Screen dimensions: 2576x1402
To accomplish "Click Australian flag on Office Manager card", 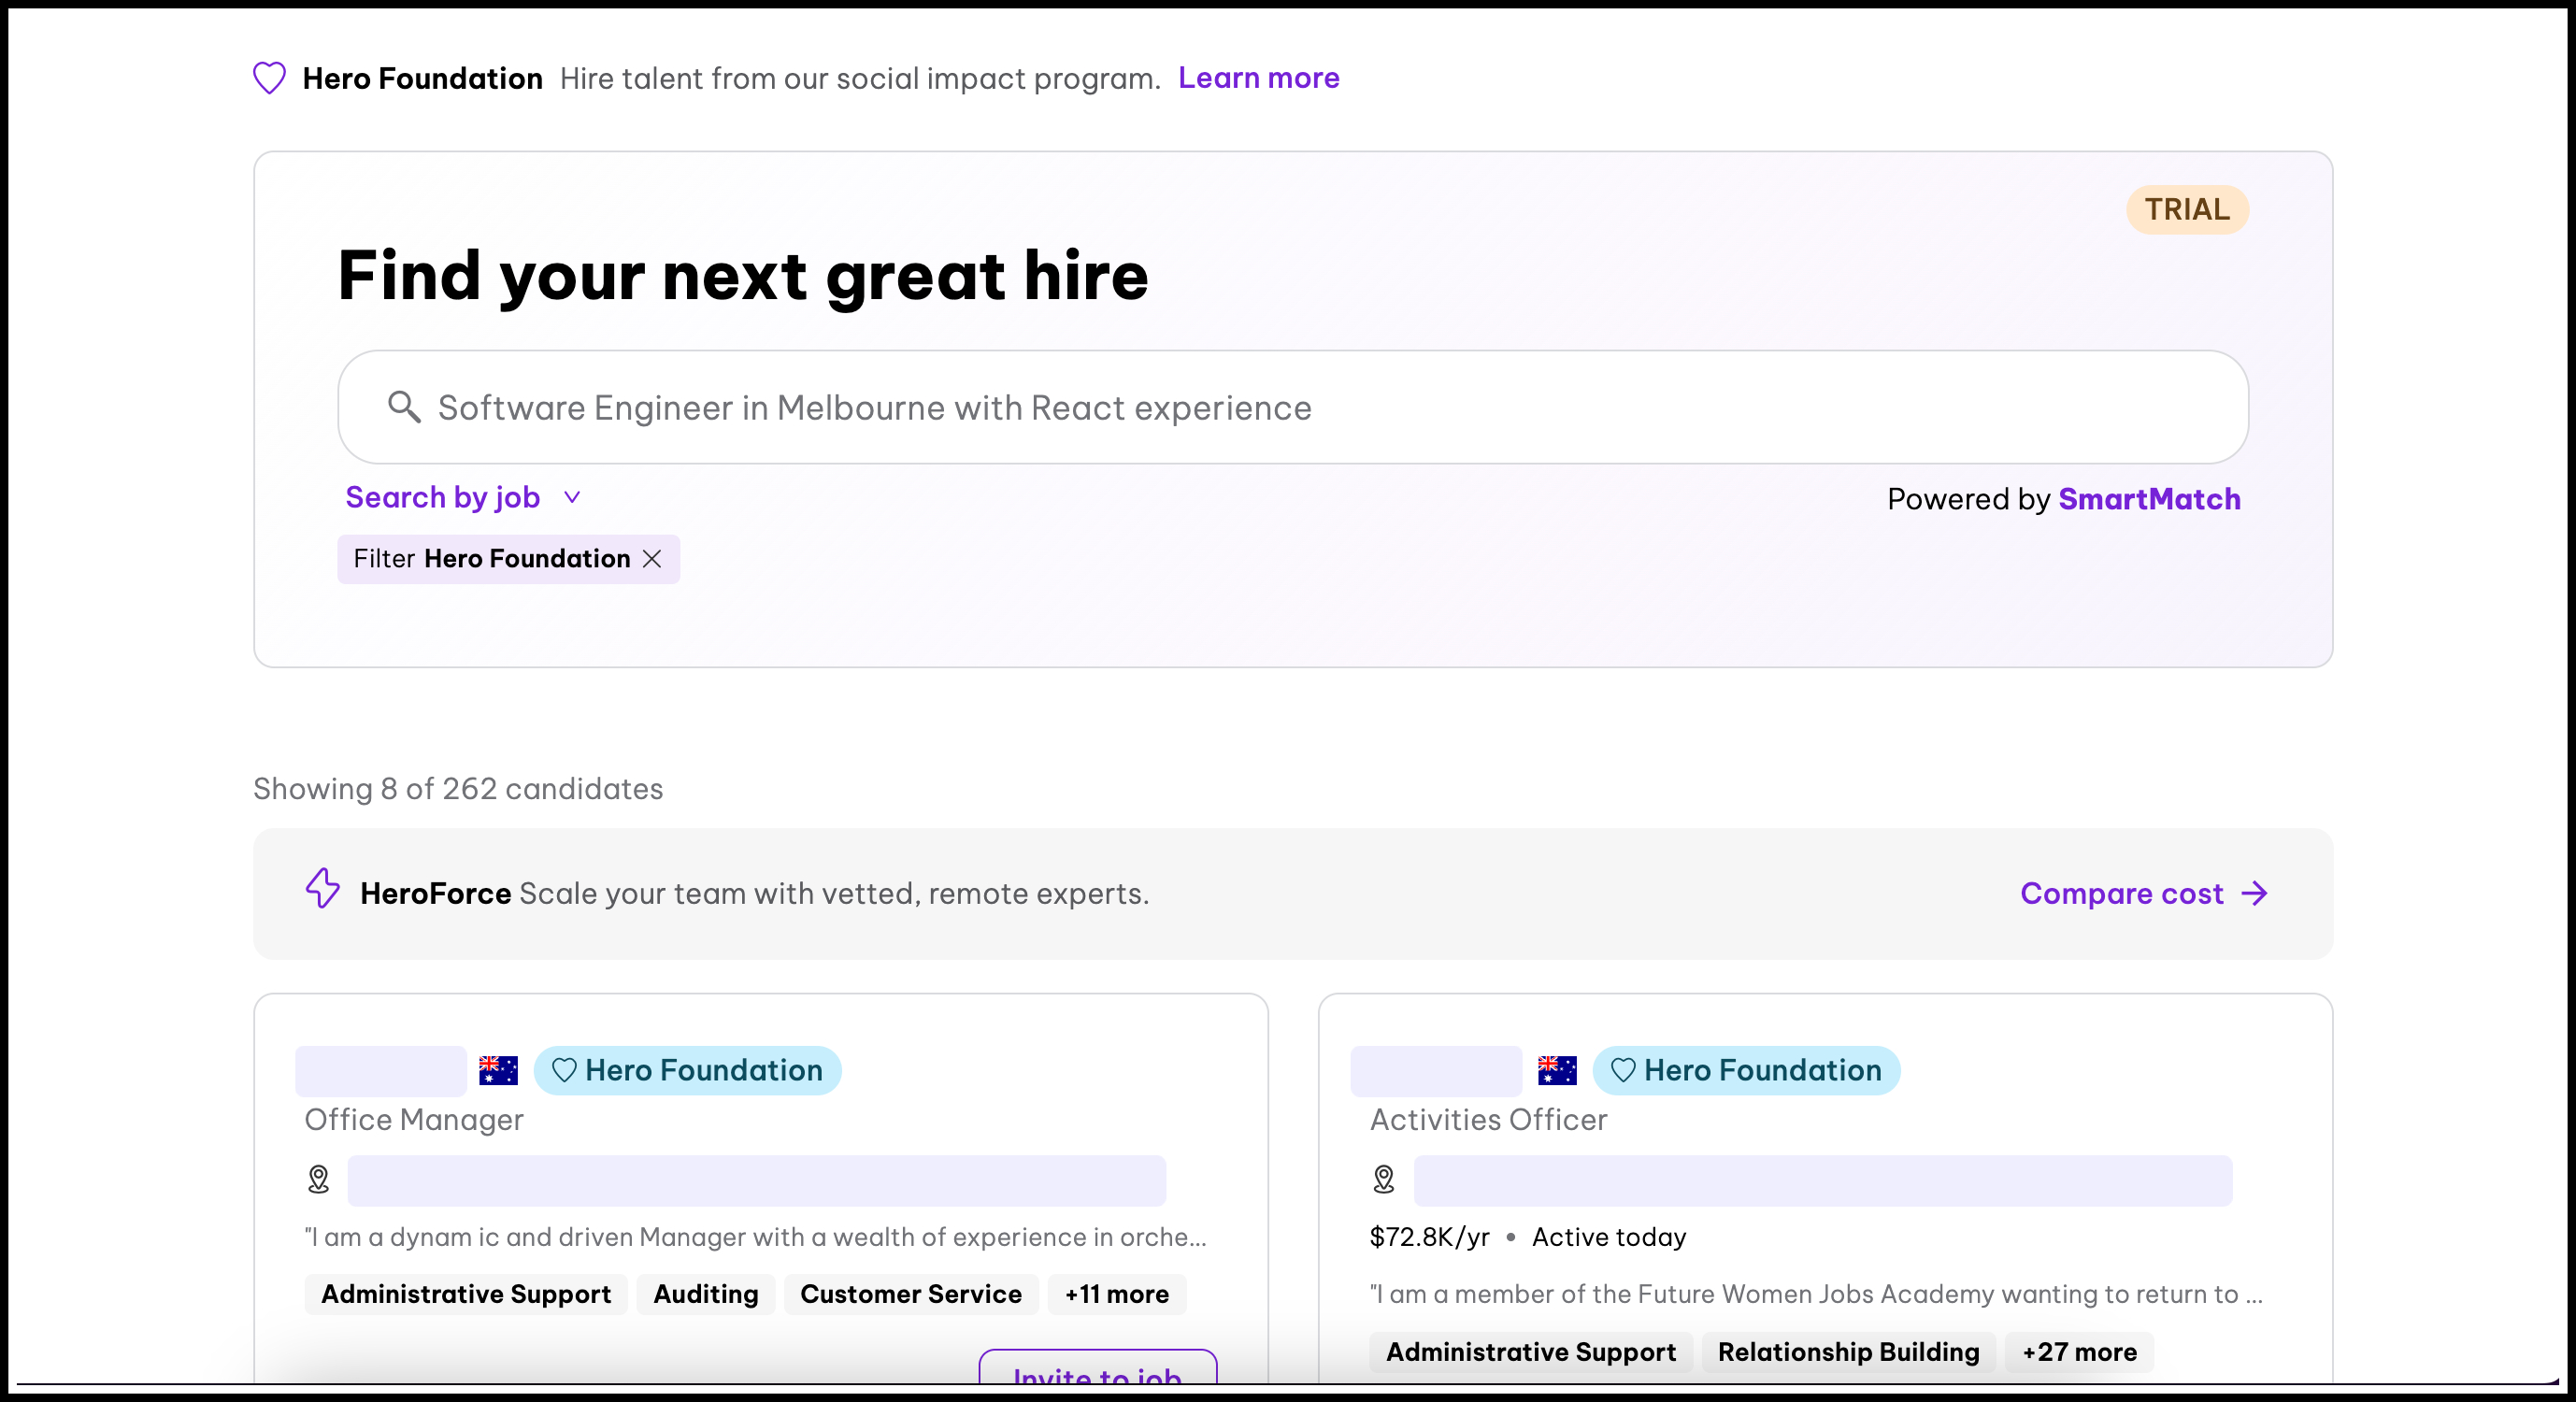I will pos(498,1070).
